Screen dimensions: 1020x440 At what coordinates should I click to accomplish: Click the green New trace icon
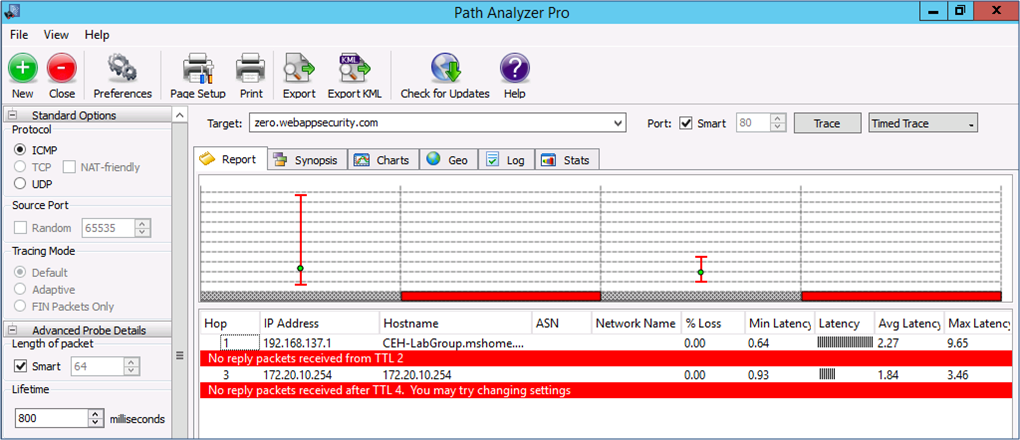coord(23,68)
